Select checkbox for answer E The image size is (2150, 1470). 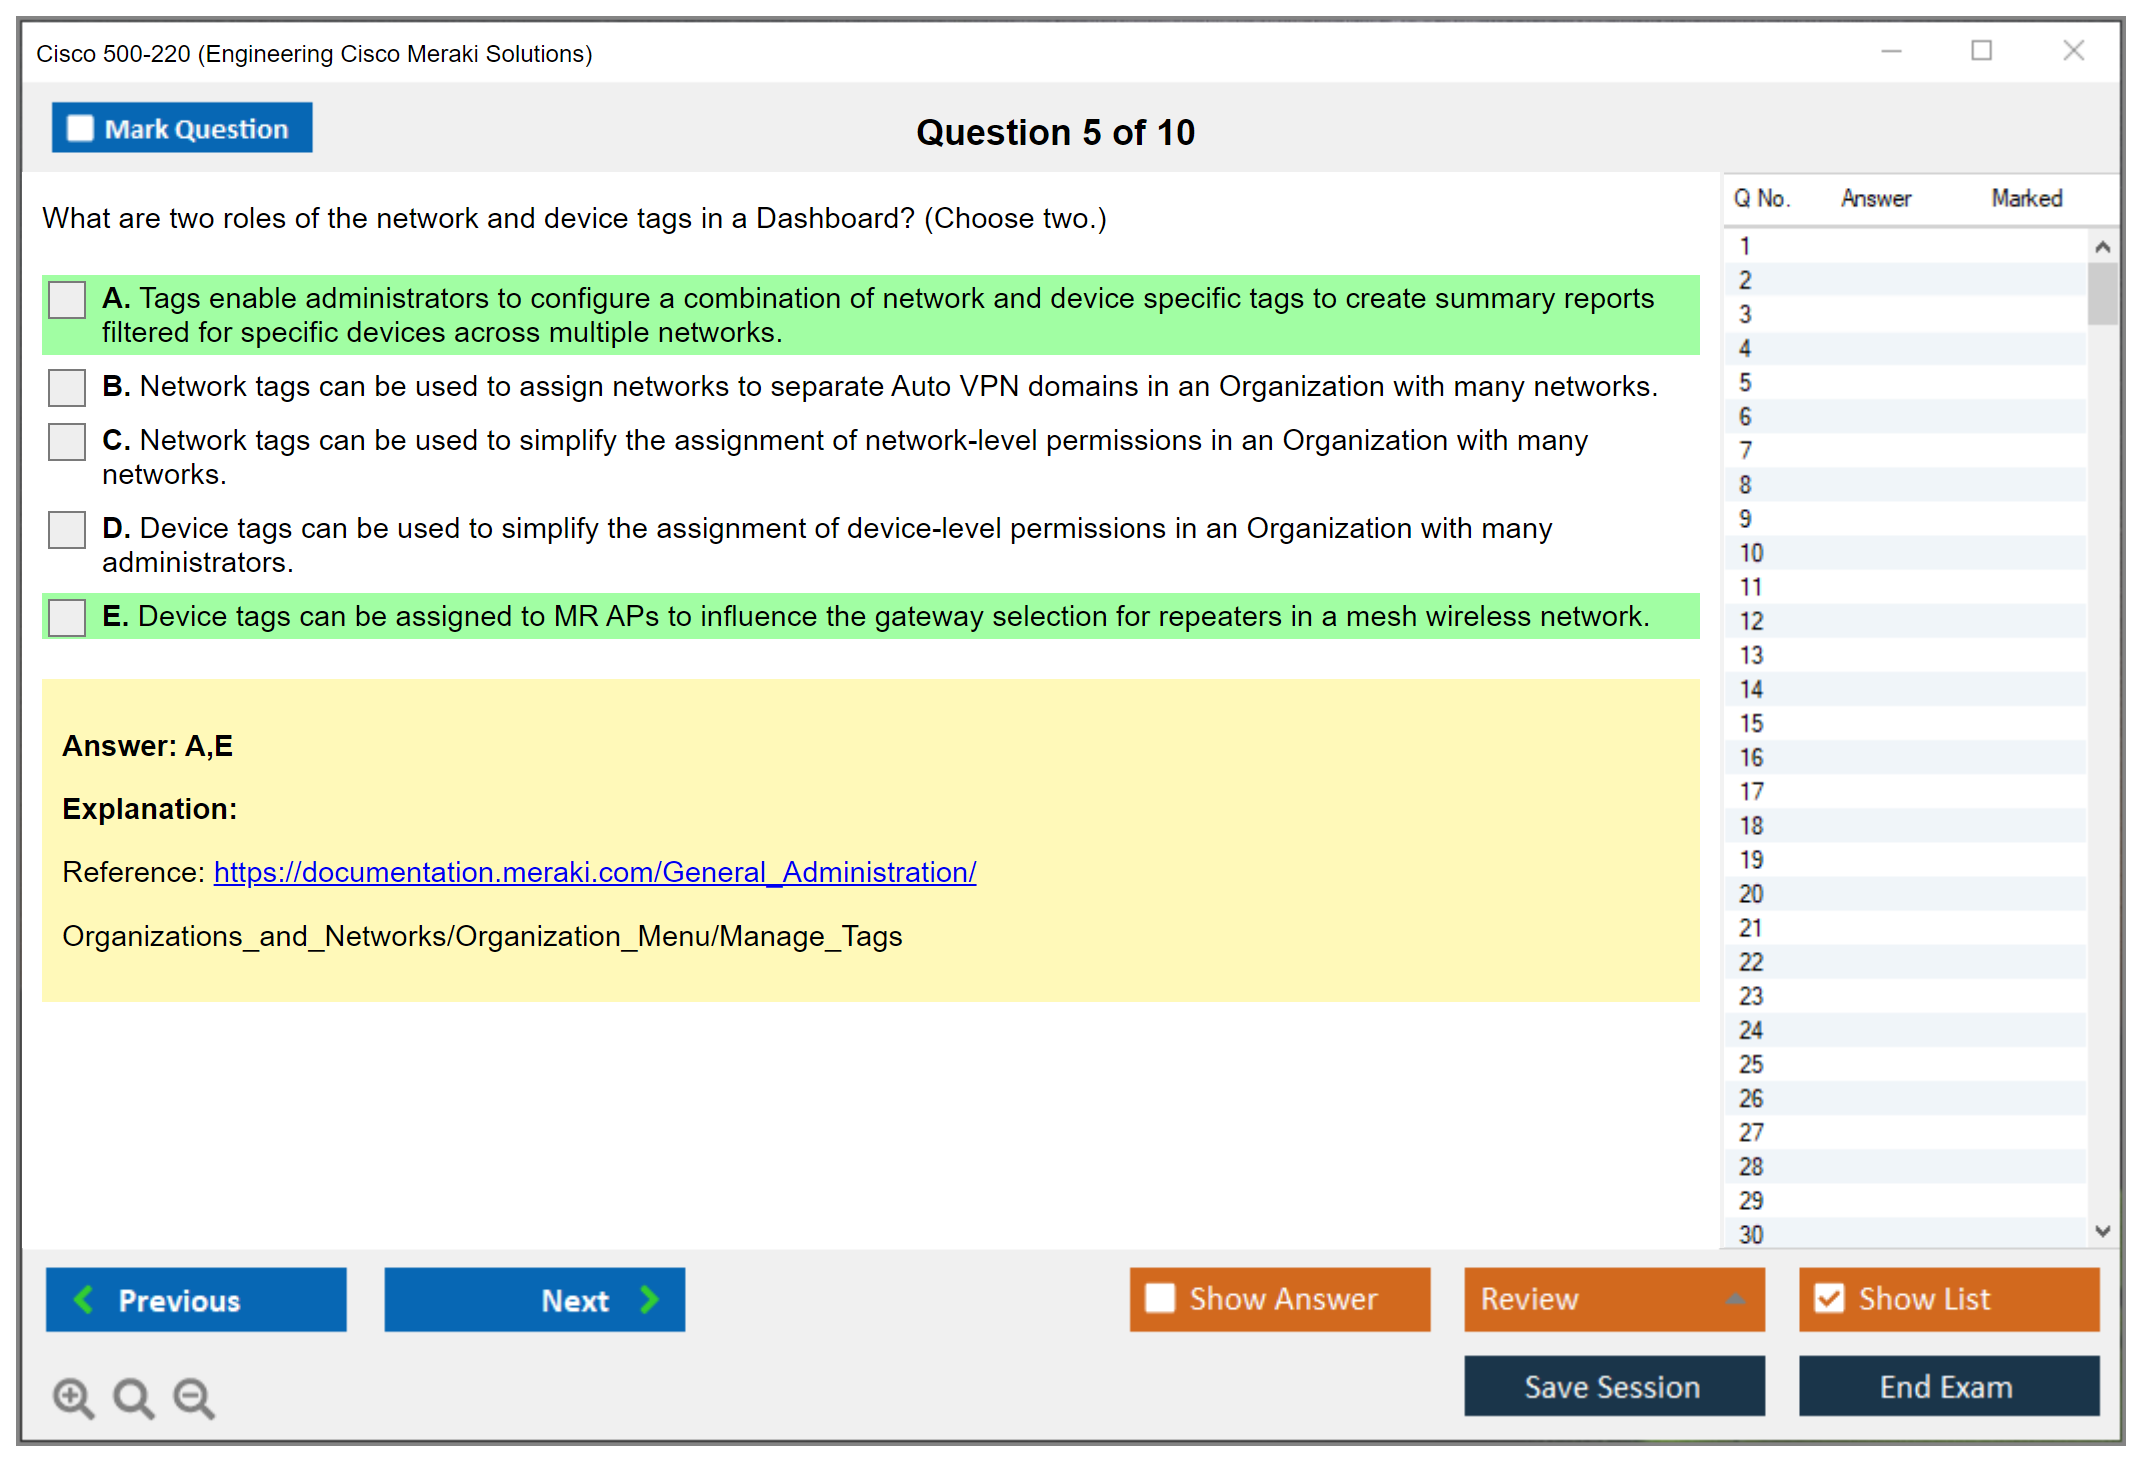coord(67,617)
